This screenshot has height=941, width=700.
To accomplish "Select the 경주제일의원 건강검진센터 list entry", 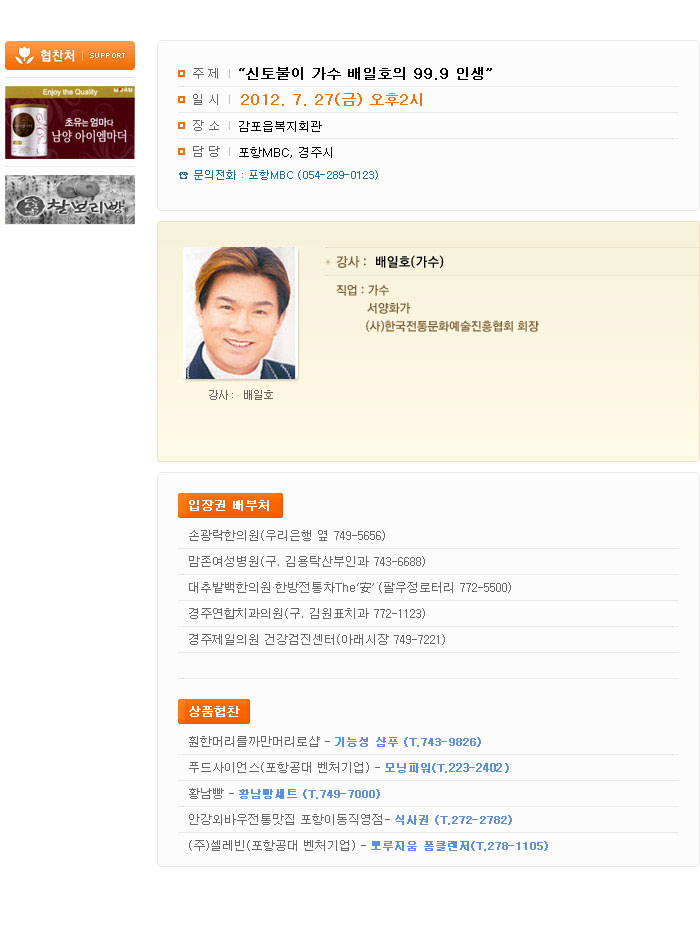I will click(317, 640).
